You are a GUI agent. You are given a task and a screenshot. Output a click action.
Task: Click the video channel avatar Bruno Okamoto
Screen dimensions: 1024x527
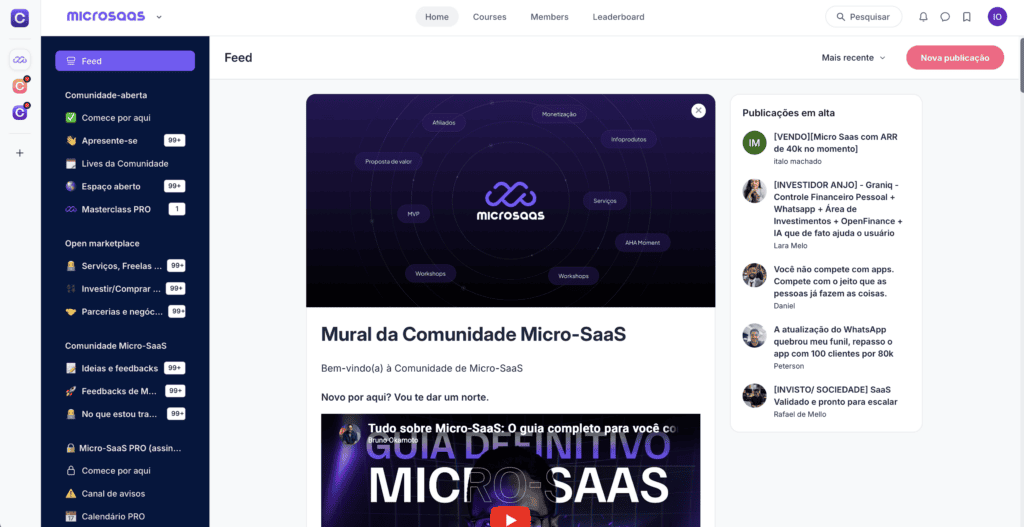click(351, 433)
